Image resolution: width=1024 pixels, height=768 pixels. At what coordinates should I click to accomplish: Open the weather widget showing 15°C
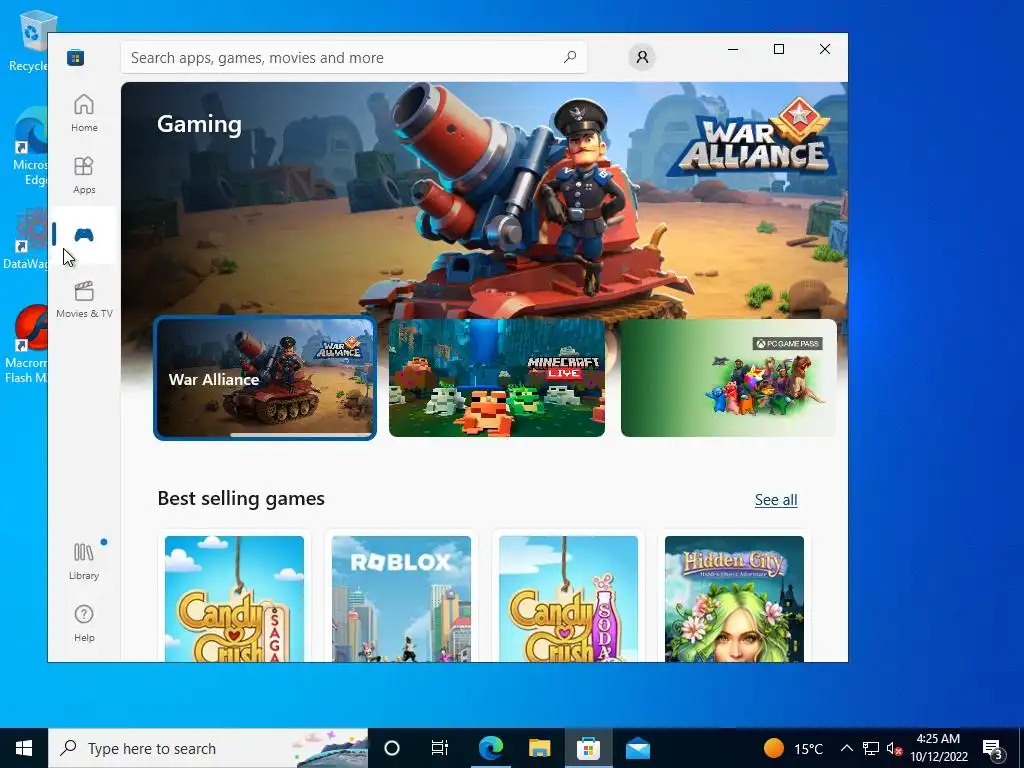click(x=793, y=748)
